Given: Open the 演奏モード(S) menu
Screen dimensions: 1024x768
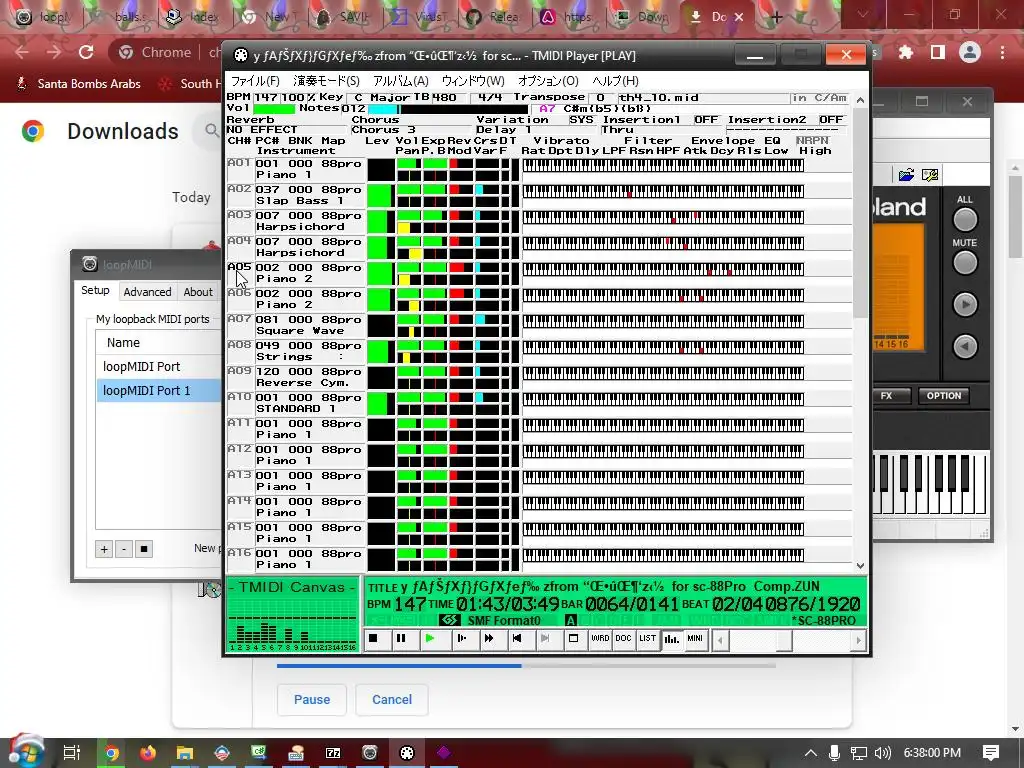Looking at the screenshot, I should 326,81.
